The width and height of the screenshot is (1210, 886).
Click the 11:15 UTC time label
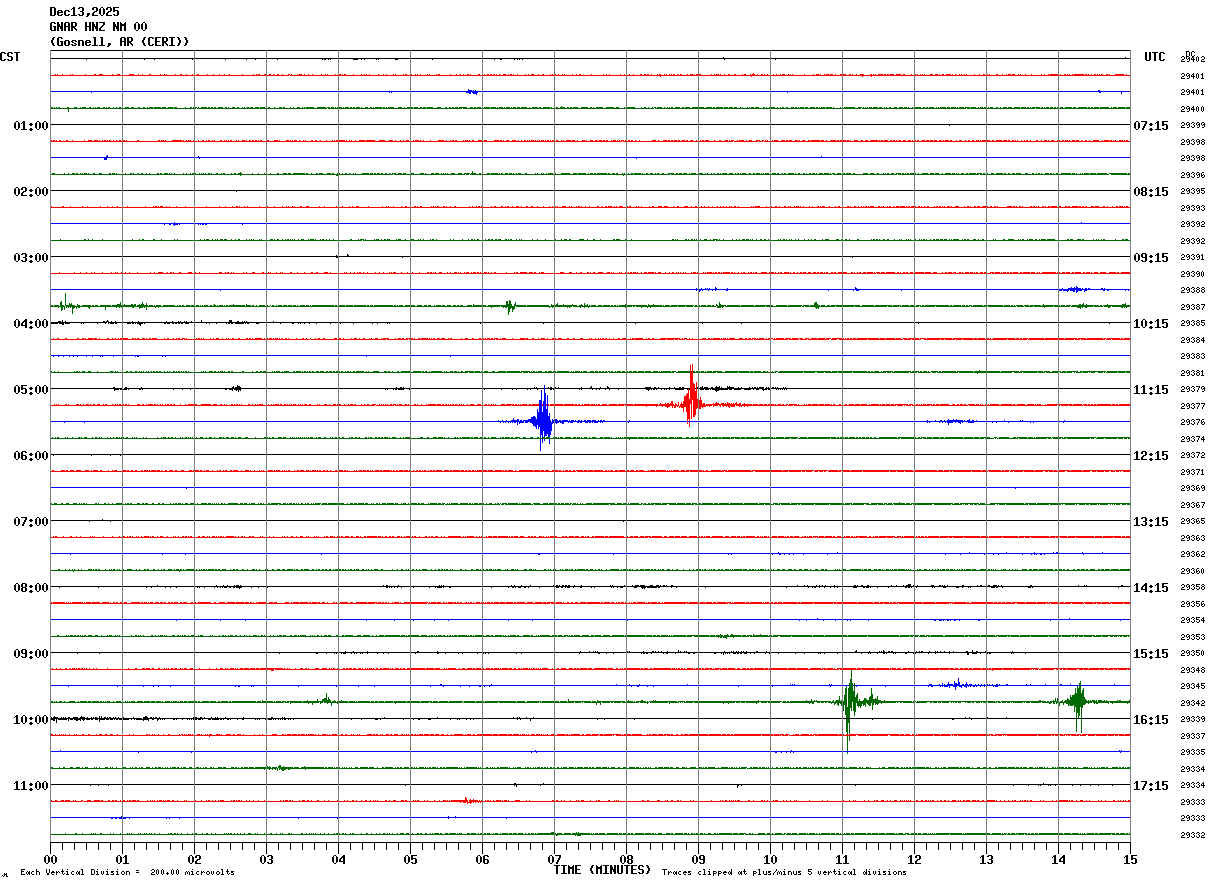pos(1151,389)
